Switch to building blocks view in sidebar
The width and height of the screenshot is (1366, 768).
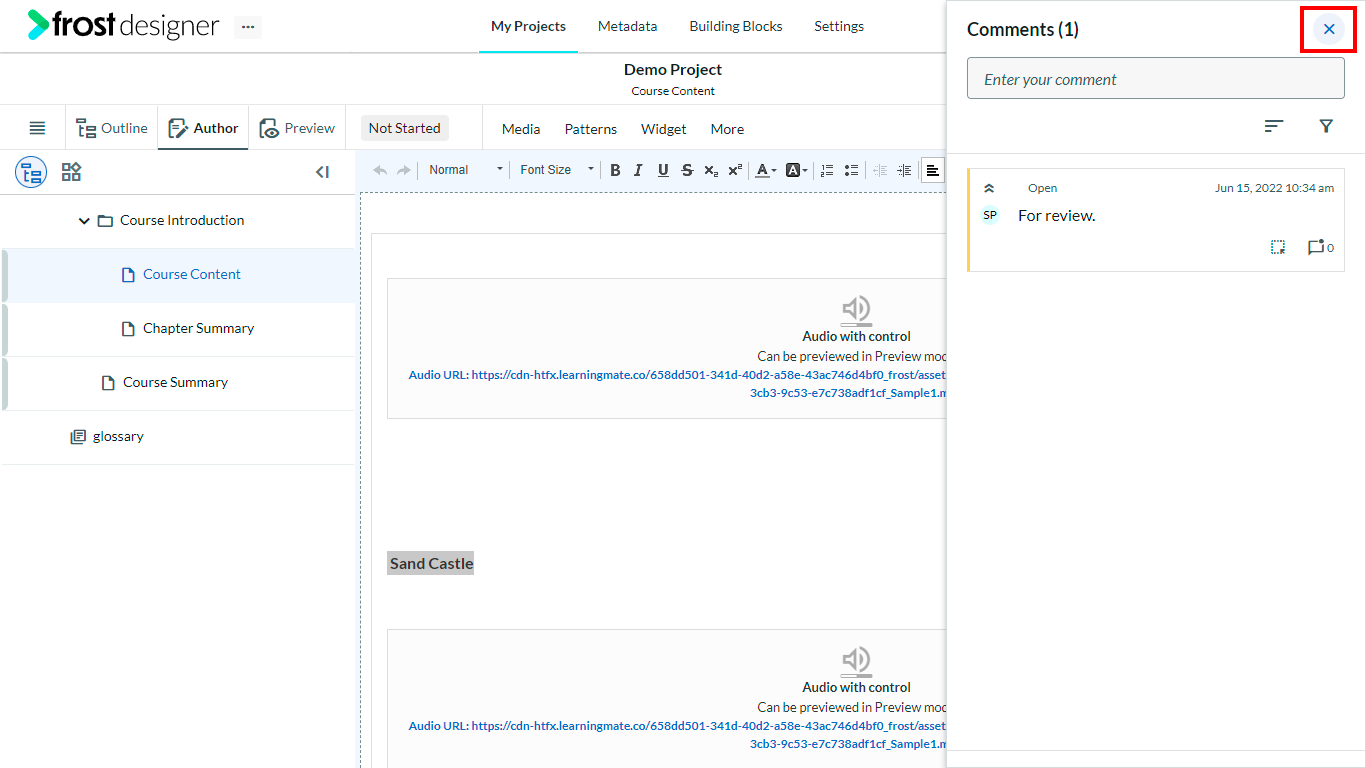(71, 172)
